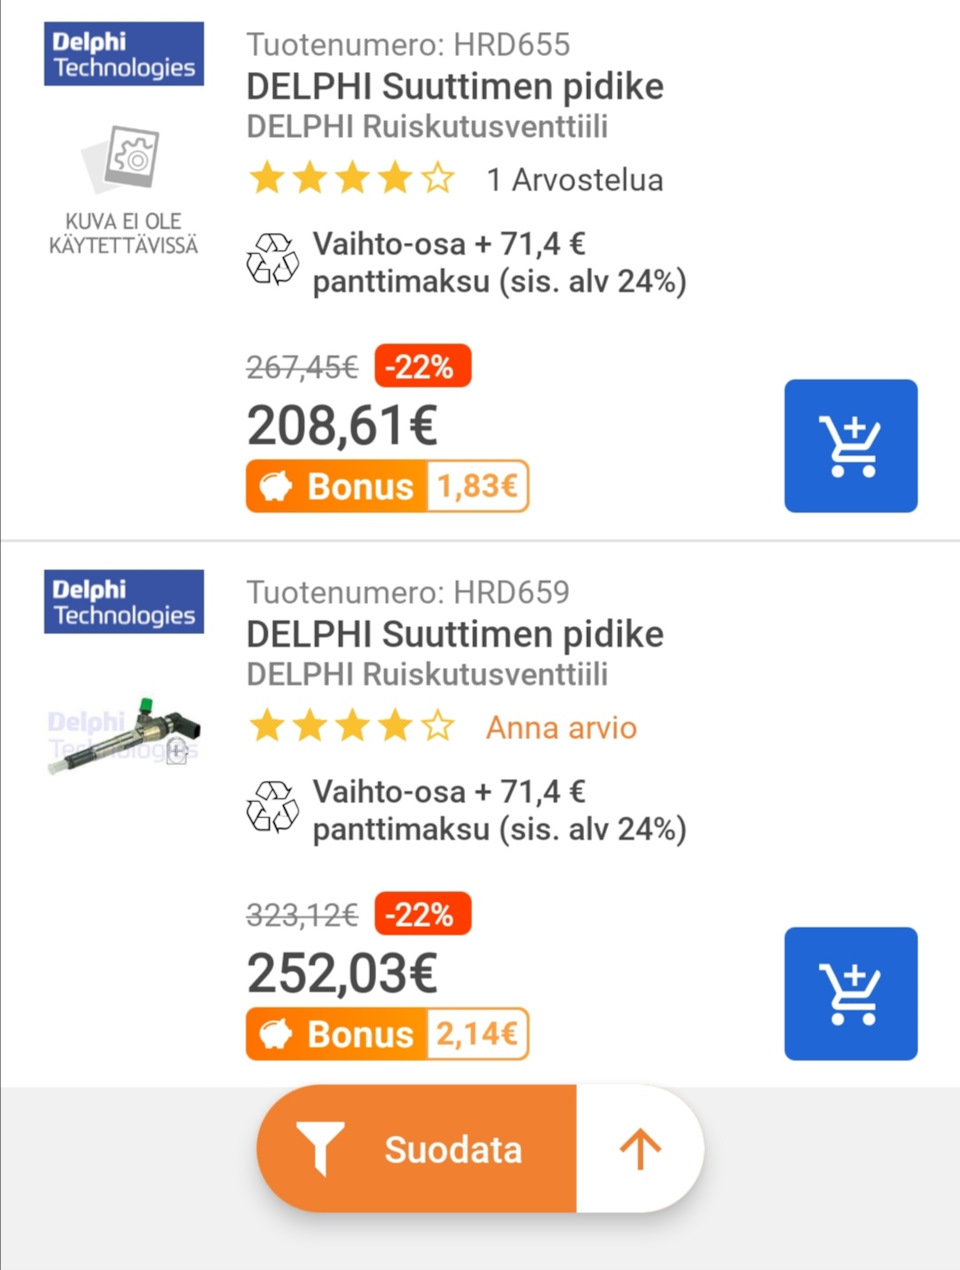Add HRD659 injector to cart
Viewport: 960px width, 1270px height.
(x=850, y=994)
